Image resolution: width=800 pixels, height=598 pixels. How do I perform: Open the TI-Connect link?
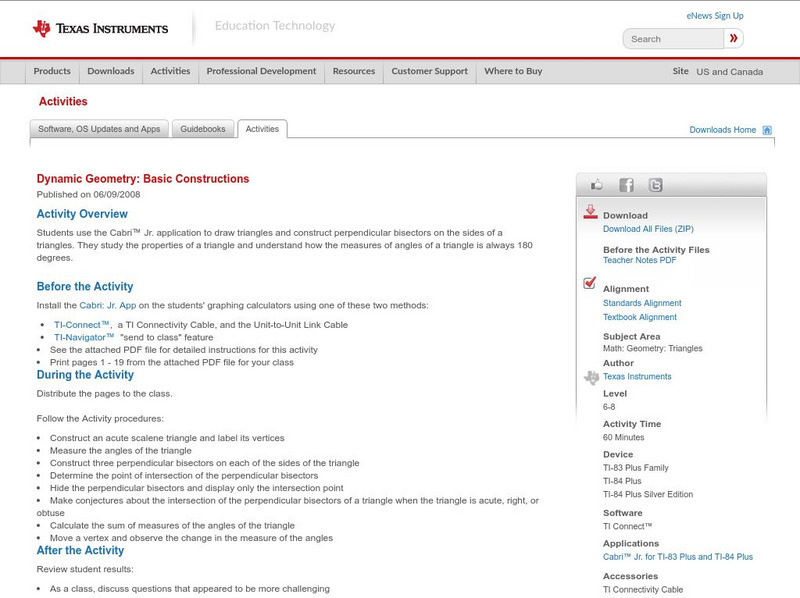[x=82, y=325]
